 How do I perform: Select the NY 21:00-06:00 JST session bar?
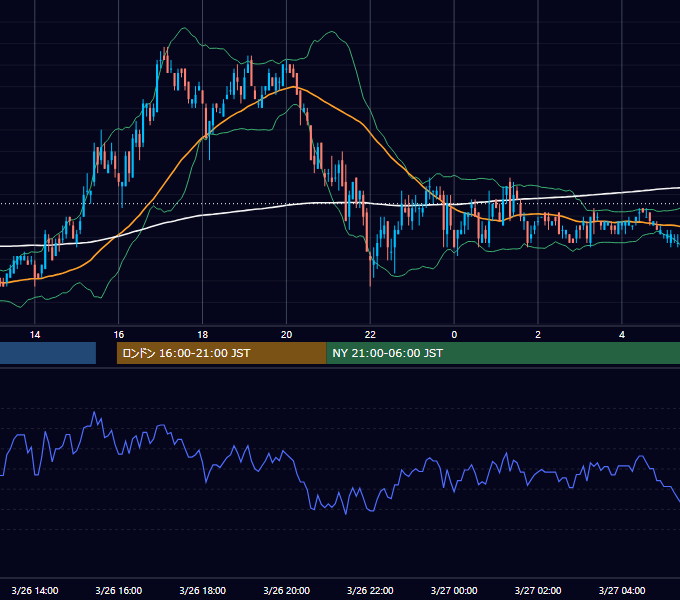click(x=503, y=353)
